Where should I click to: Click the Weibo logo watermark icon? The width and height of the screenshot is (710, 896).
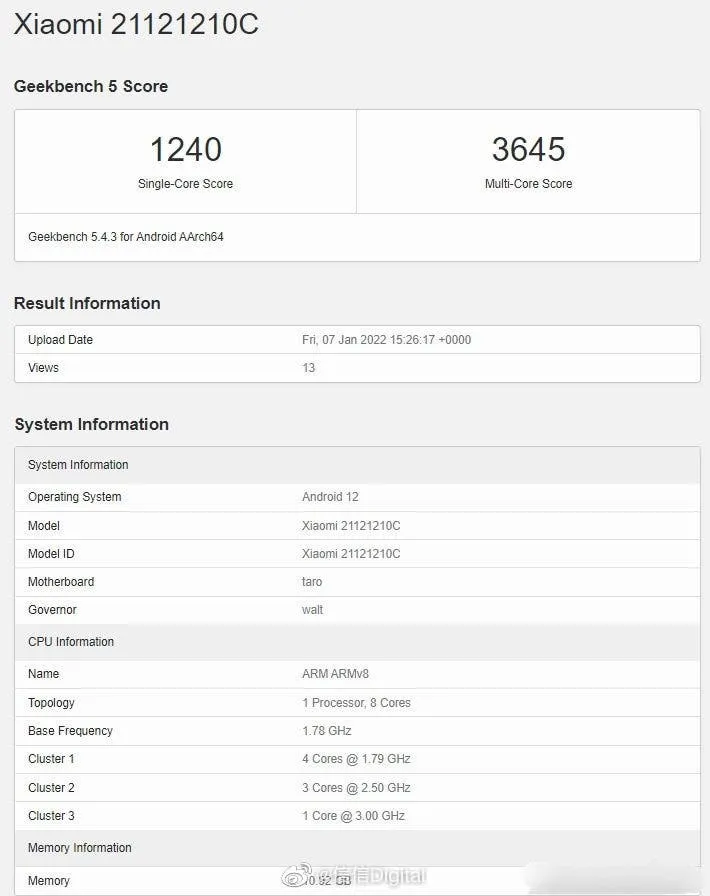pyautogui.click(x=295, y=877)
